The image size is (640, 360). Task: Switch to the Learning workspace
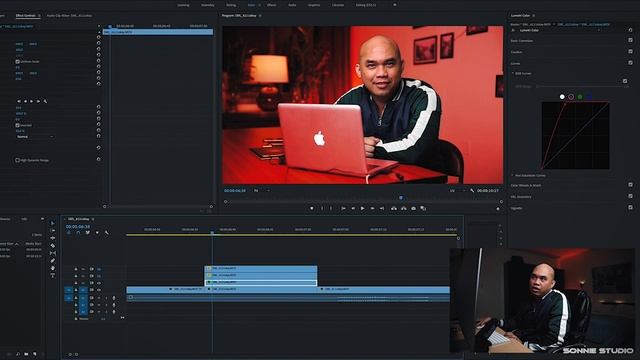click(183, 5)
